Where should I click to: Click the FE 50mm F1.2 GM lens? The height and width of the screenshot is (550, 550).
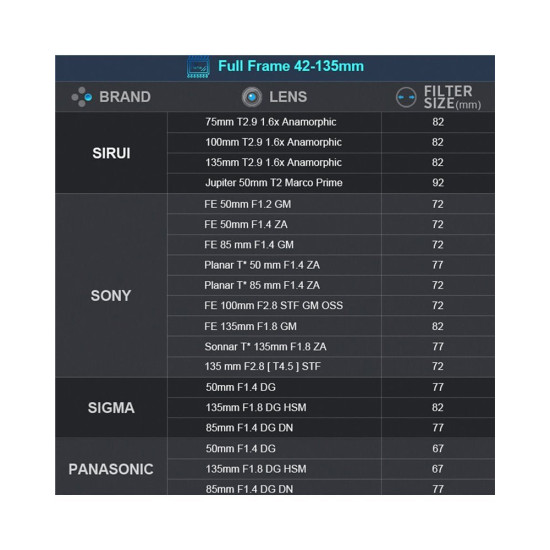(247, 204)
